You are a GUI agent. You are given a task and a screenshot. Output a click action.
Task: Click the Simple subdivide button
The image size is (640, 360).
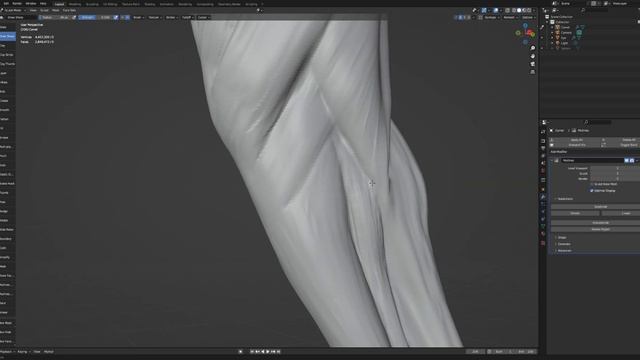[575, 213]
